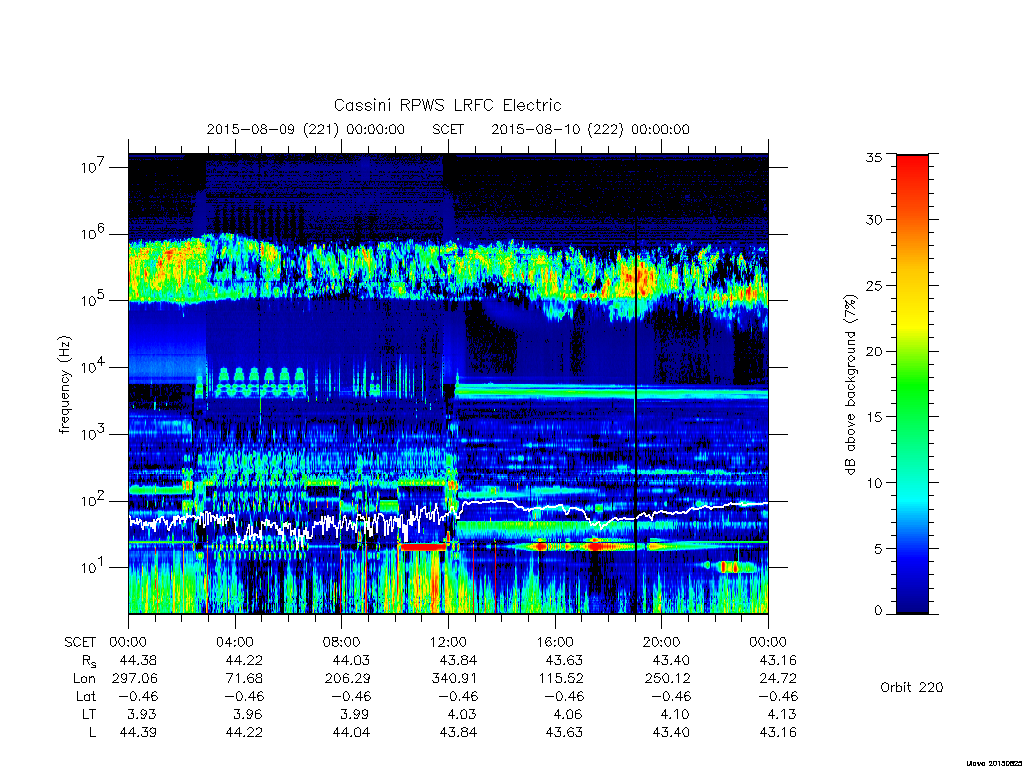
Task: Click the 10^7 frequency tick label
Action: (x=94, y=167)
